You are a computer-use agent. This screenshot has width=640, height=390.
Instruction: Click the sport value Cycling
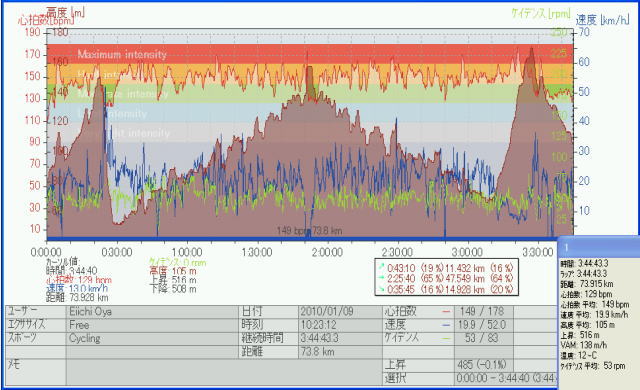(84, 338)
